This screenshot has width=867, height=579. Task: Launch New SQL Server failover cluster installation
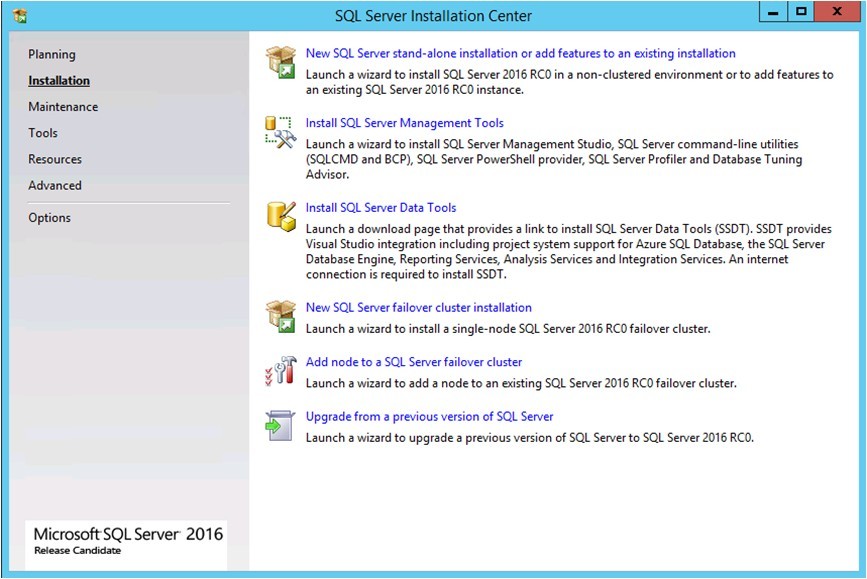pyautogui.click(x=419, y=307)
